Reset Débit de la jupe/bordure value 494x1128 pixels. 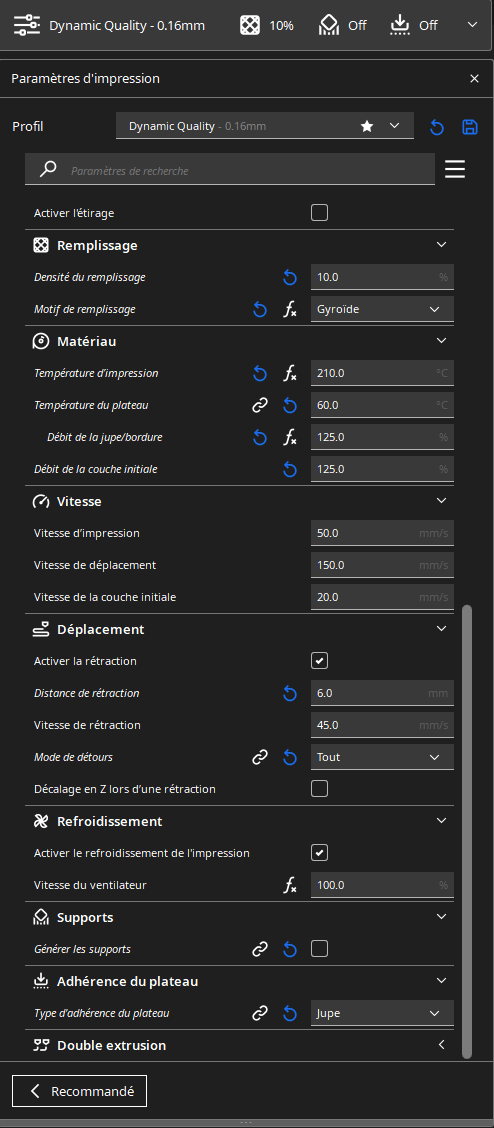(260, 437)
